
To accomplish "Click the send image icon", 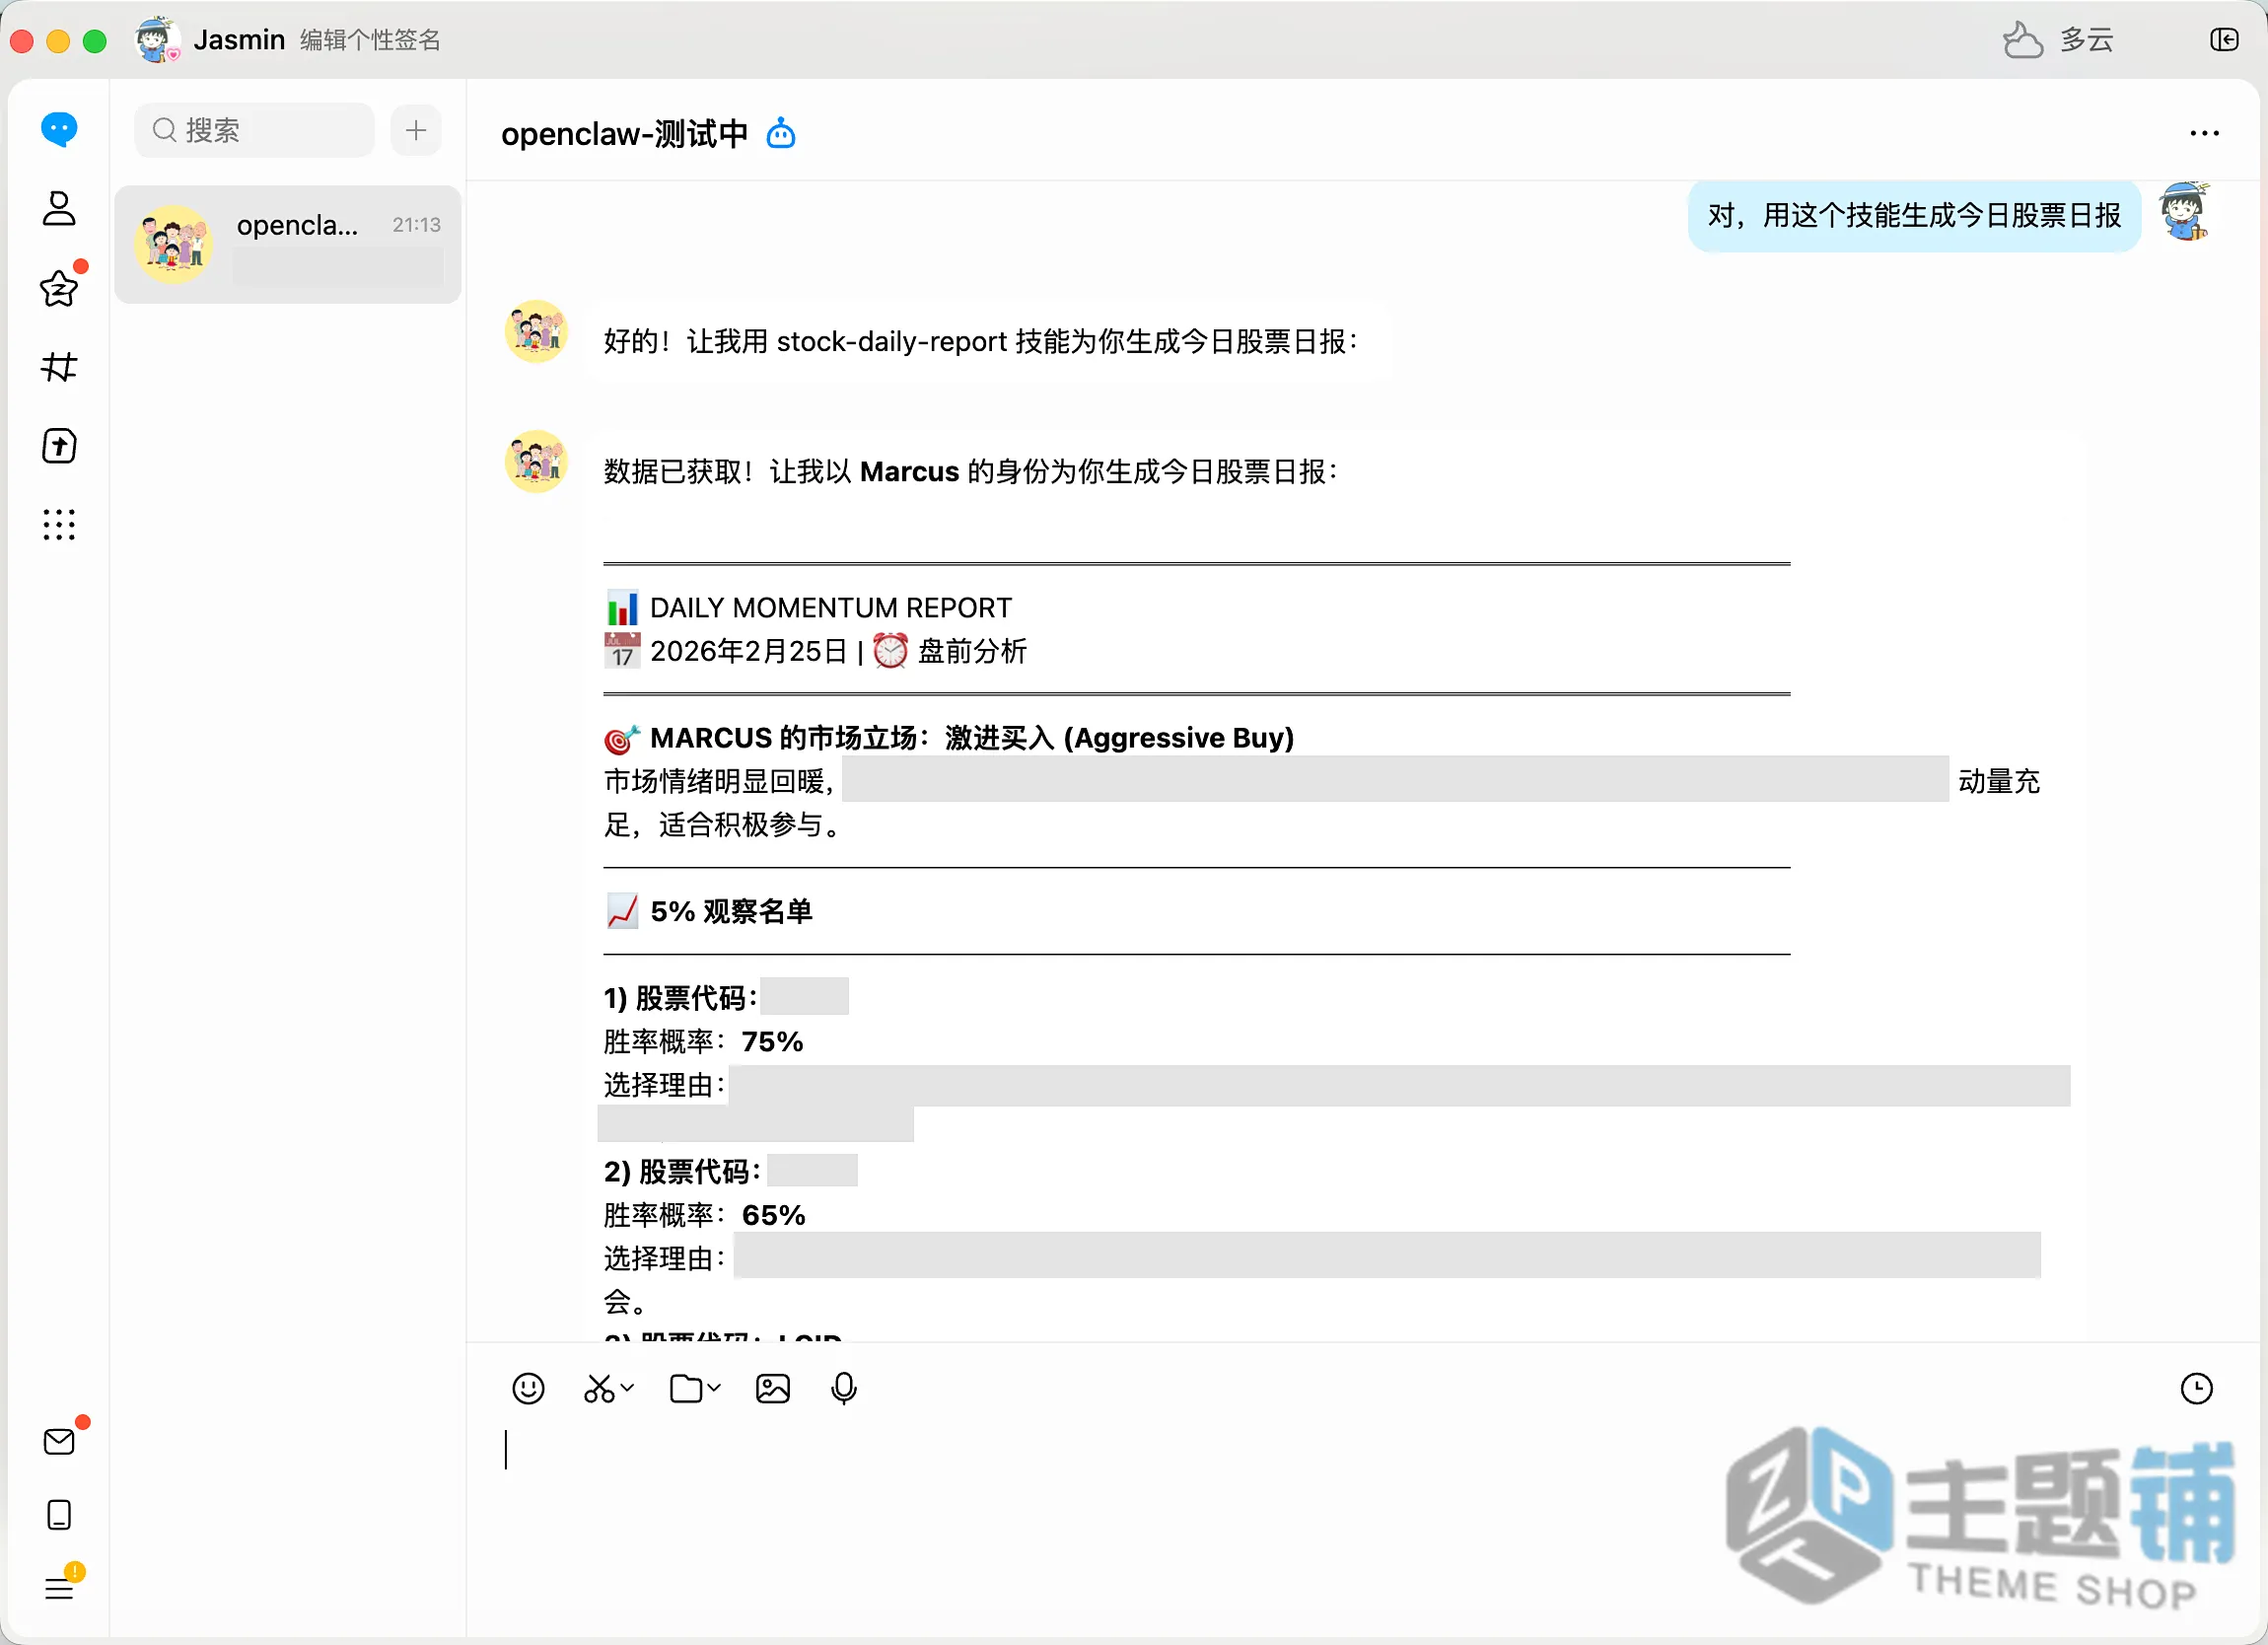I will (773, 1388).
